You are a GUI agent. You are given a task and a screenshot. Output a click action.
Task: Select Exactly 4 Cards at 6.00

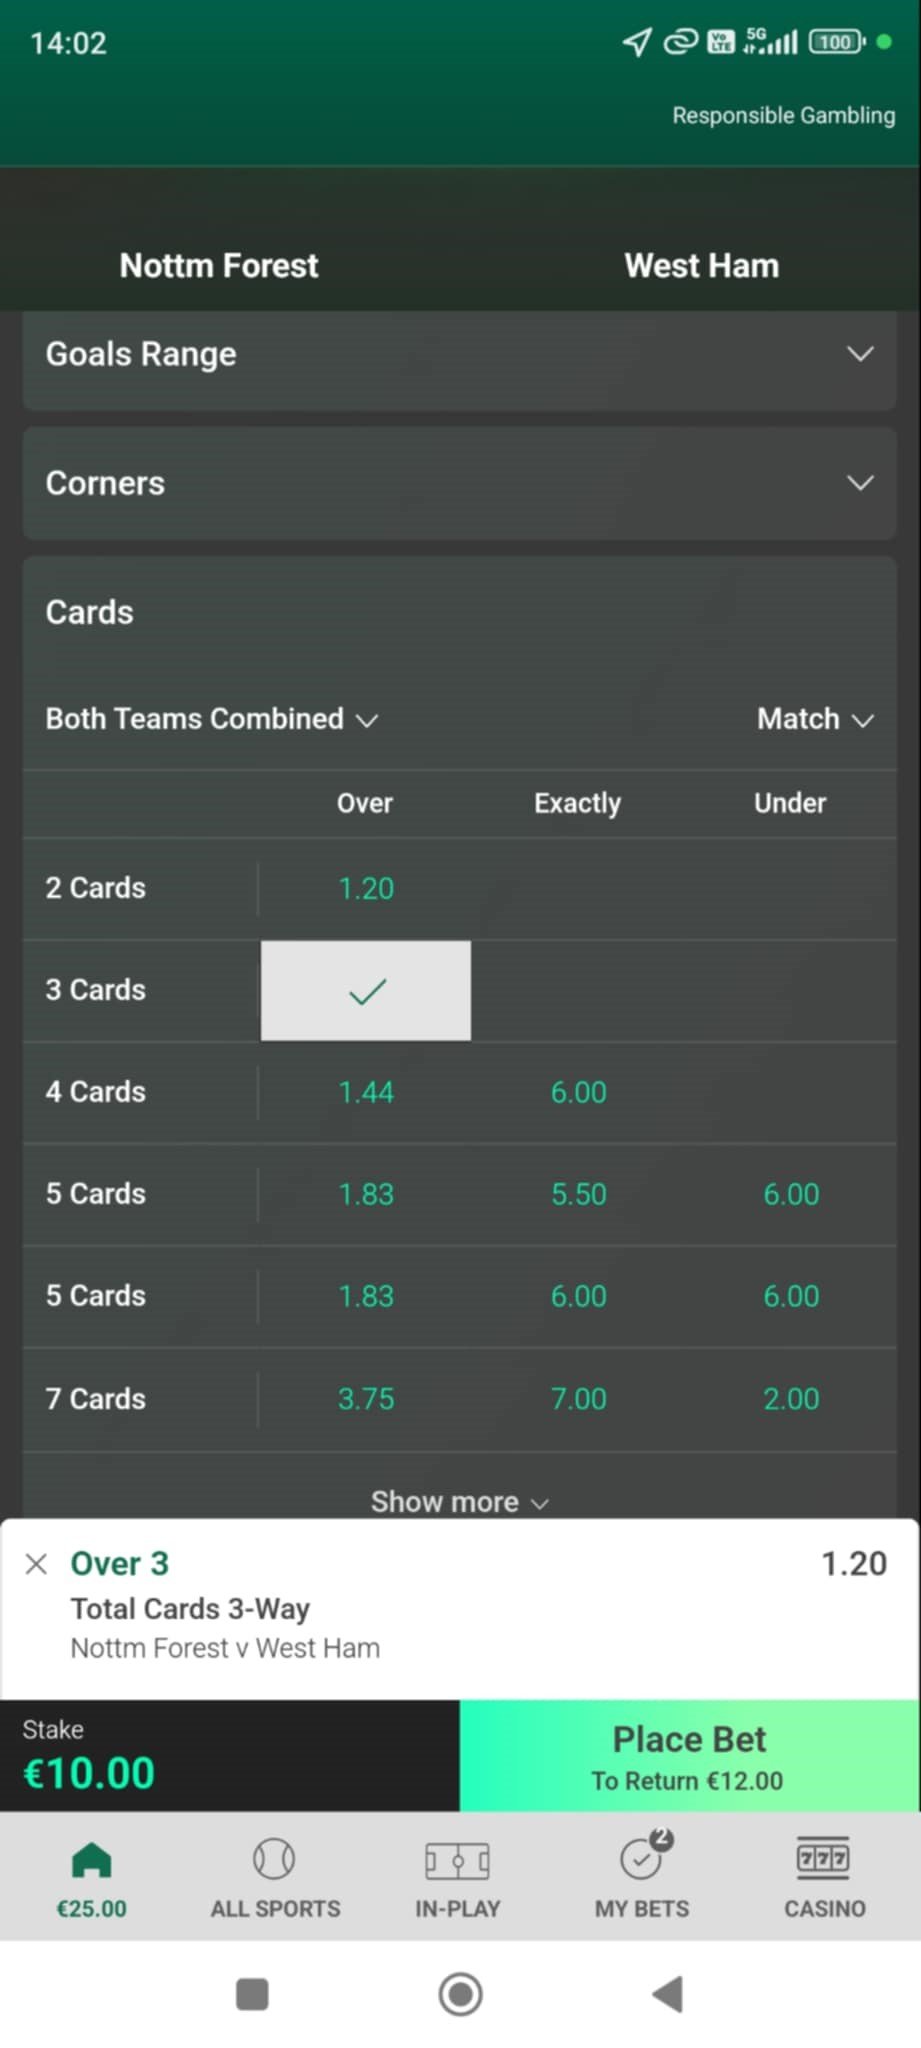coord(578,1092)
